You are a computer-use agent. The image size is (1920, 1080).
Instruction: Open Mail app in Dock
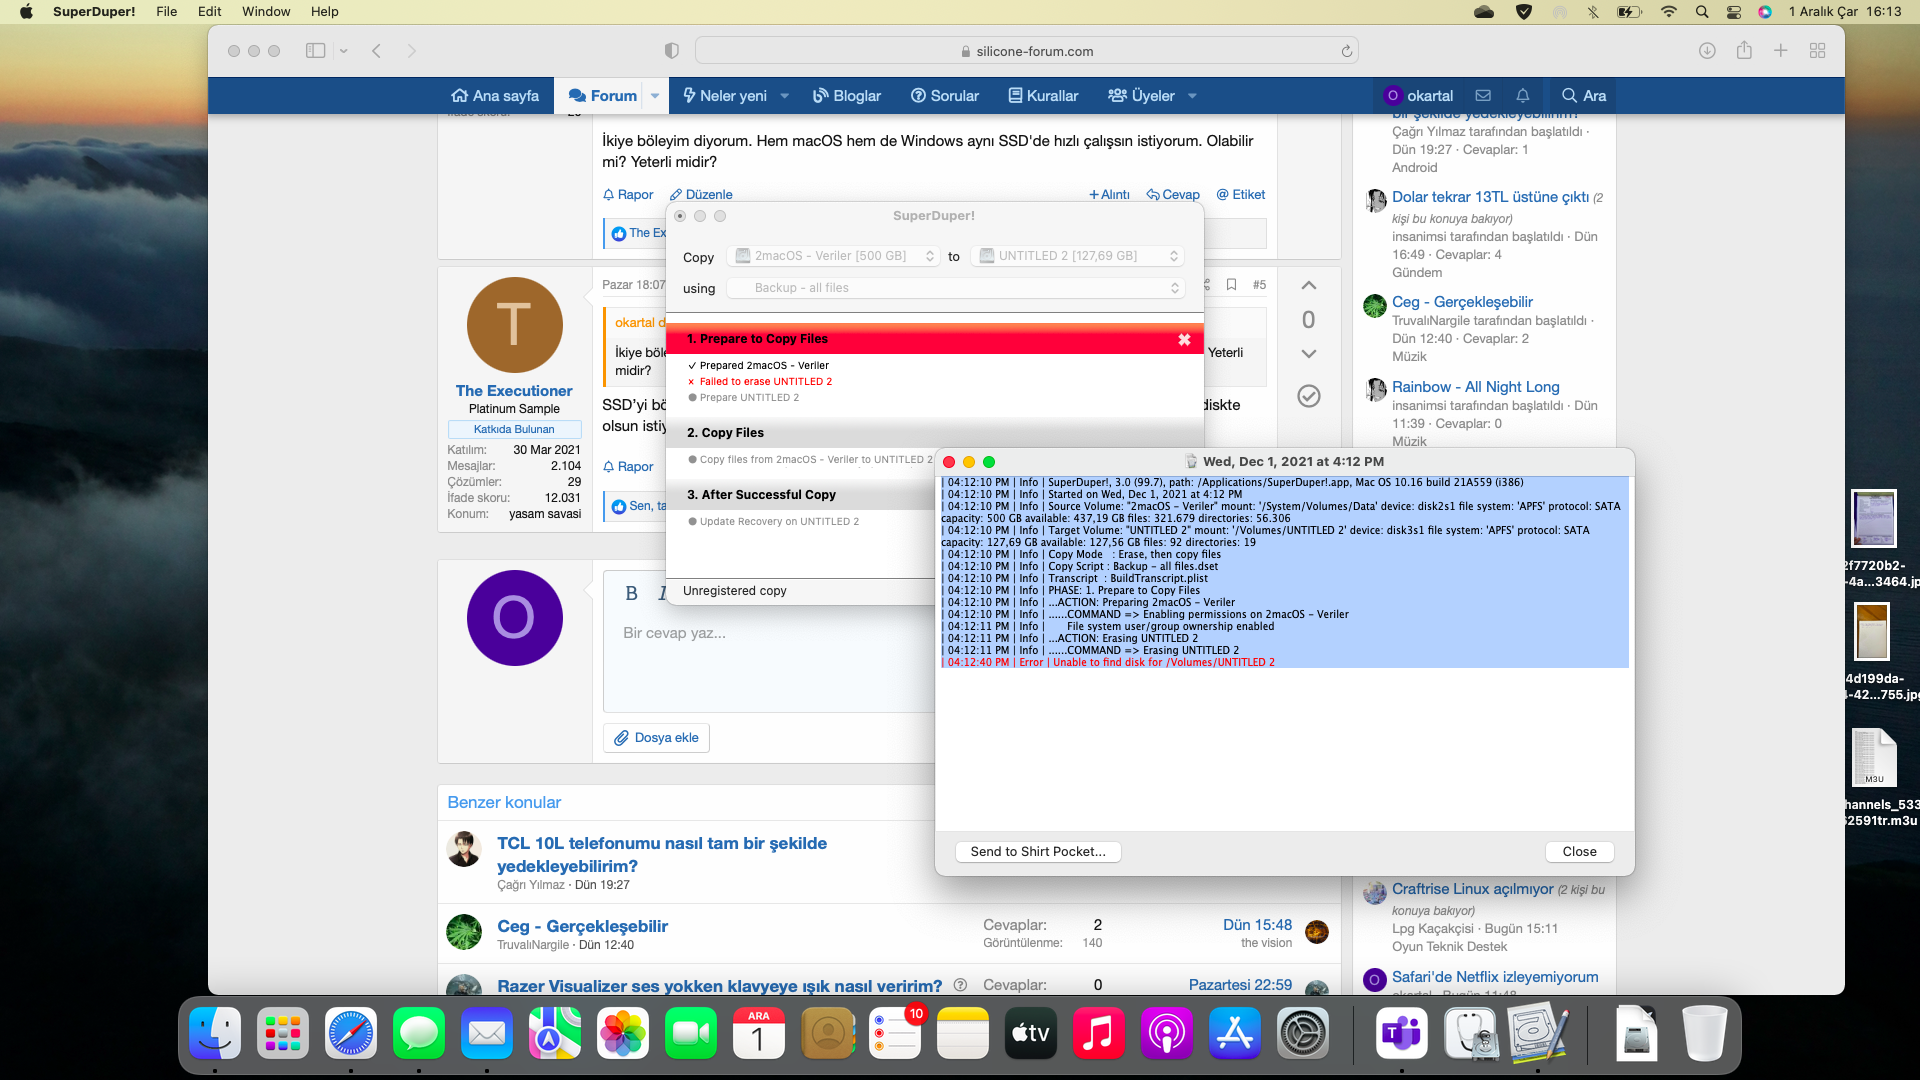point(487,1033)
